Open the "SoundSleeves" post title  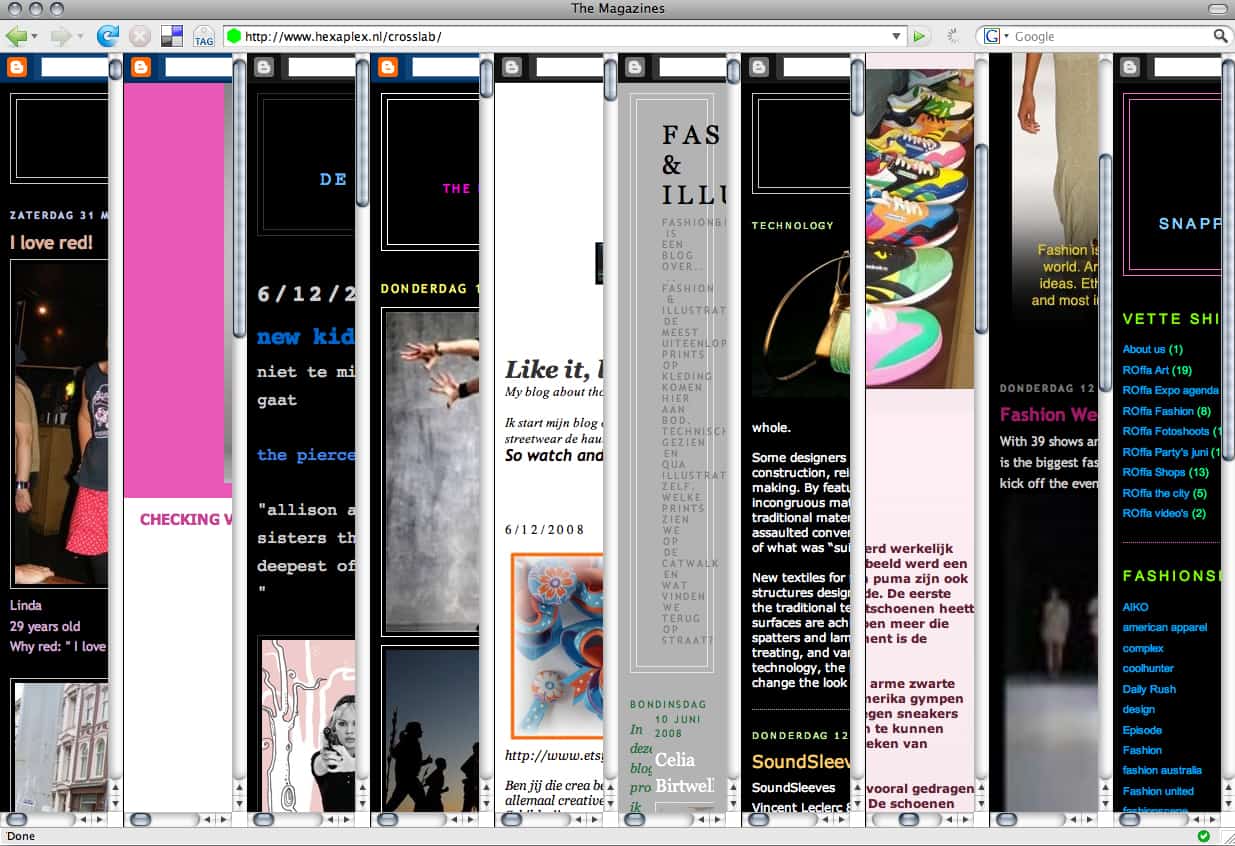(800, 762)
